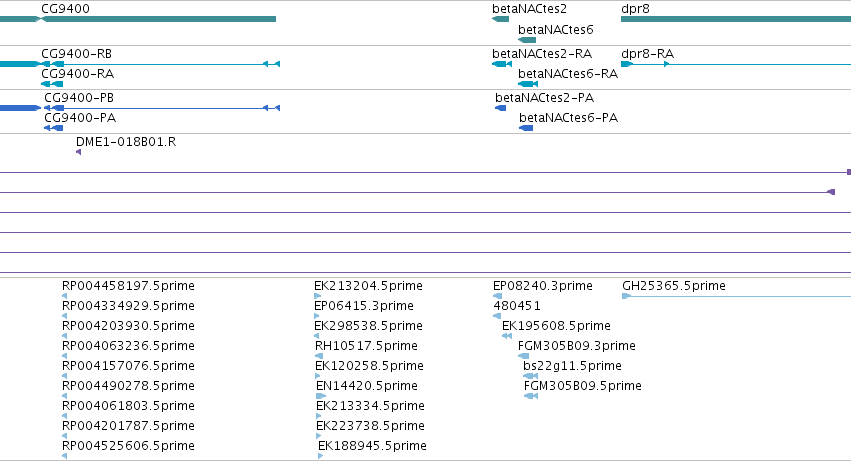Select the FGM305B09.3prime EST glyph
Viewport: 851px width, 461px height.
click(523, 356)
